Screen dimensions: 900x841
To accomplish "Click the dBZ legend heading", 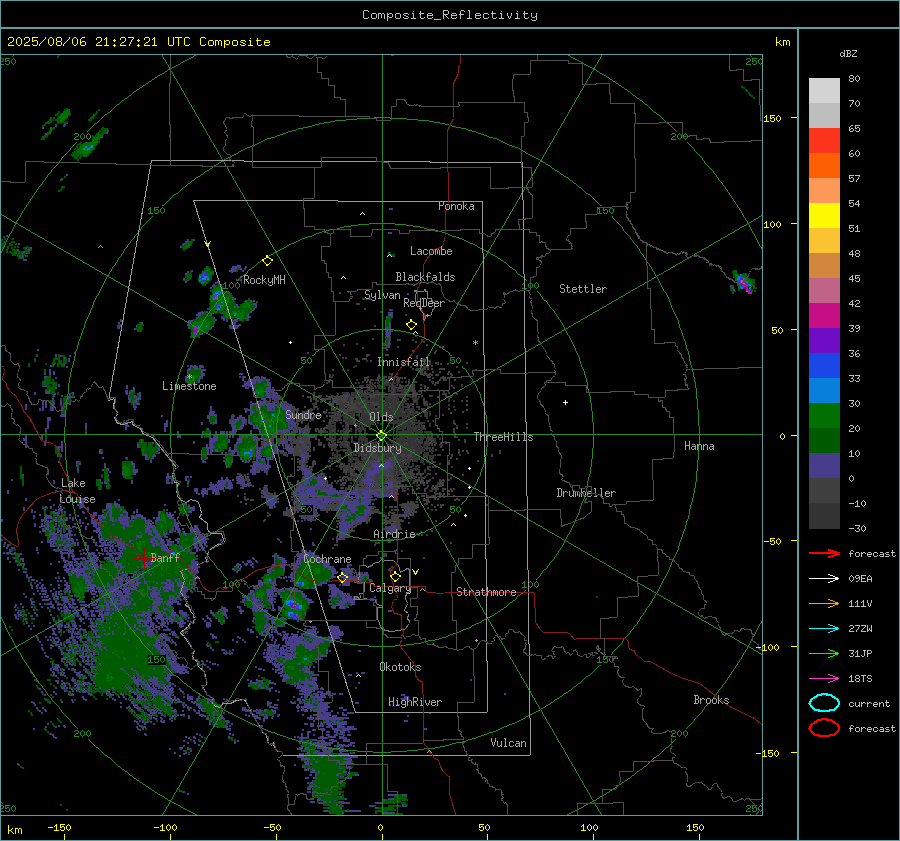I will pyautogui.click(x=848, y=53).
